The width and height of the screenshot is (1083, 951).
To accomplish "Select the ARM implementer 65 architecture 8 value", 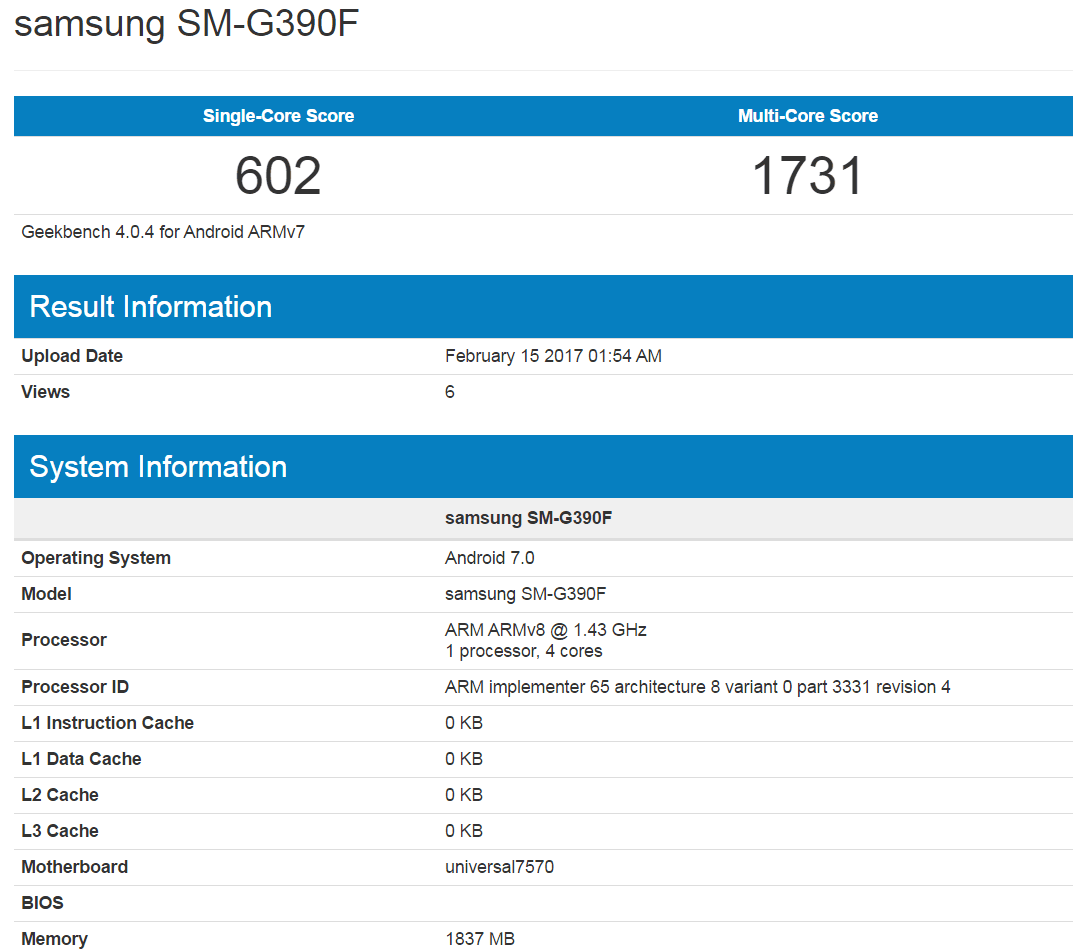I will 698,687.
